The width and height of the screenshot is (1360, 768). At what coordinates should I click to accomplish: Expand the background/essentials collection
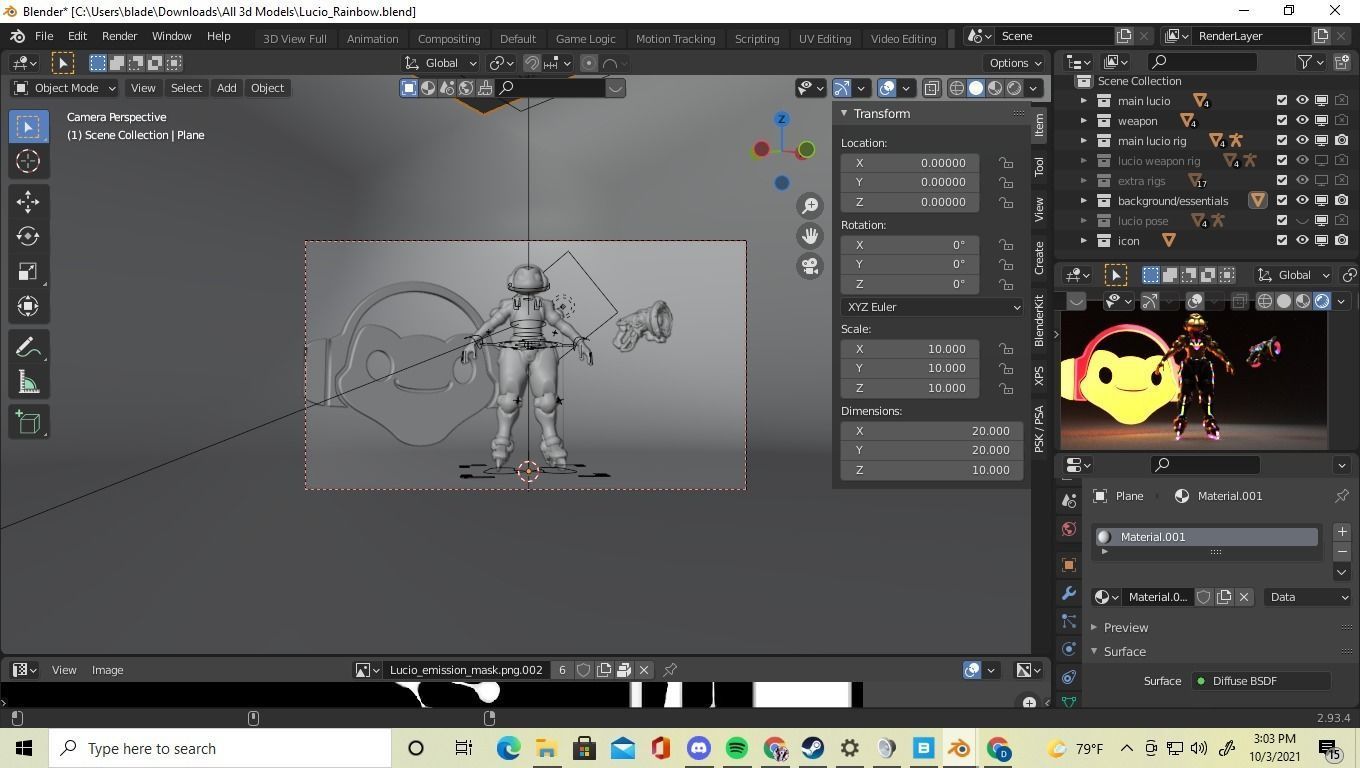(1083, 201)
